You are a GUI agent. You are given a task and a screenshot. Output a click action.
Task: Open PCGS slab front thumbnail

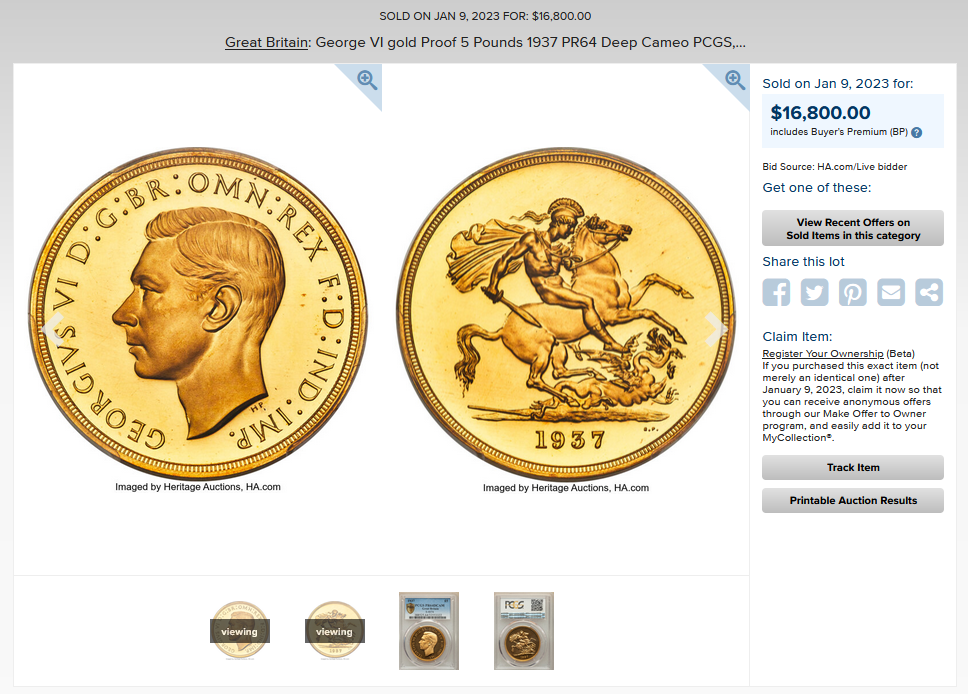(429, 630)
